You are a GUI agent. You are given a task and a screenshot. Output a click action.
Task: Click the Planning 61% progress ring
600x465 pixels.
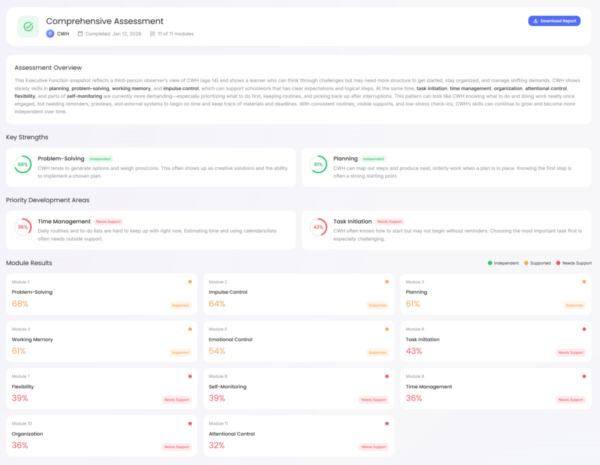(318, 164)
